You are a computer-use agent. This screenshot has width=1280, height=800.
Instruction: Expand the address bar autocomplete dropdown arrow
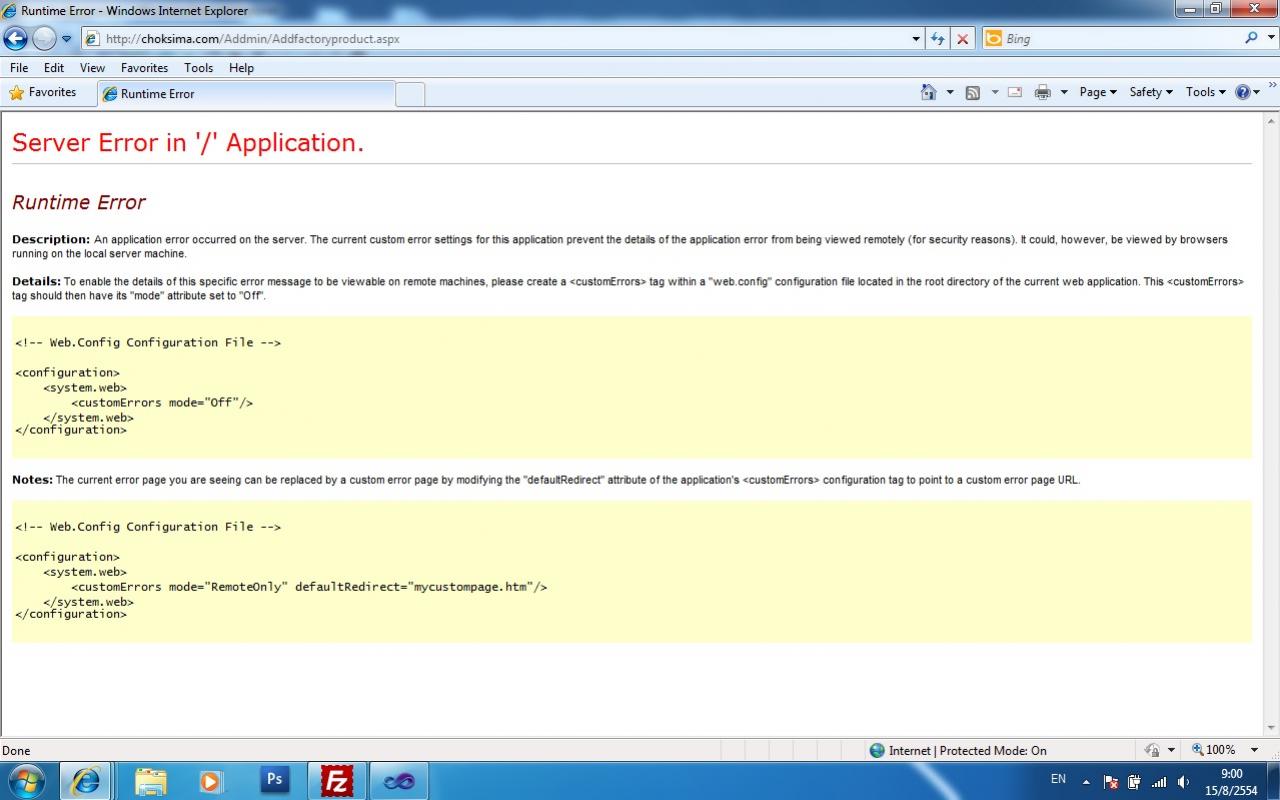[917, 39]
